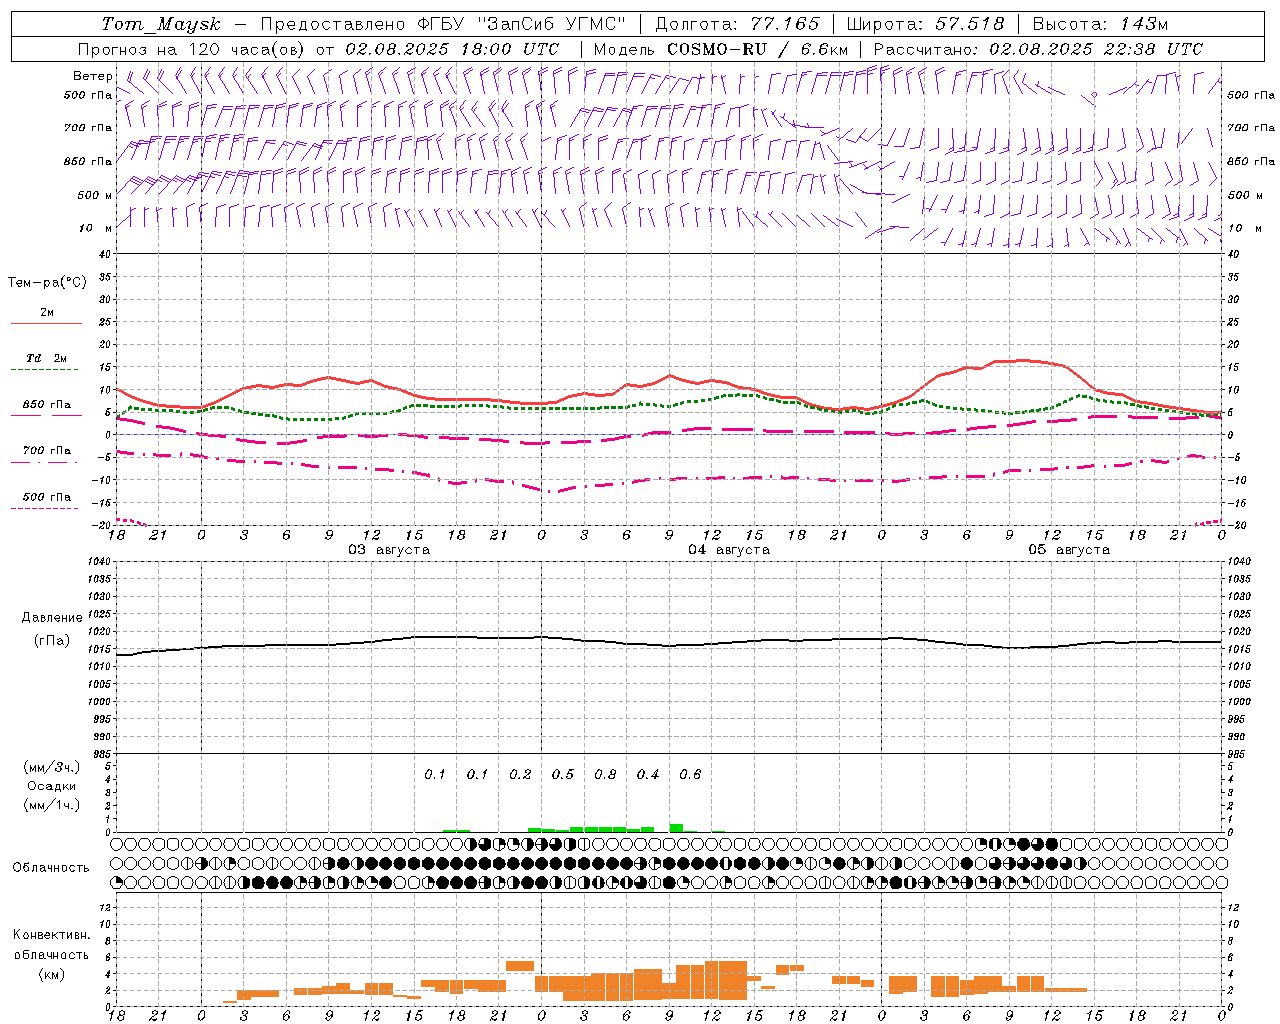
Task: Click the 04 августа date label
Action: point(729,550)
